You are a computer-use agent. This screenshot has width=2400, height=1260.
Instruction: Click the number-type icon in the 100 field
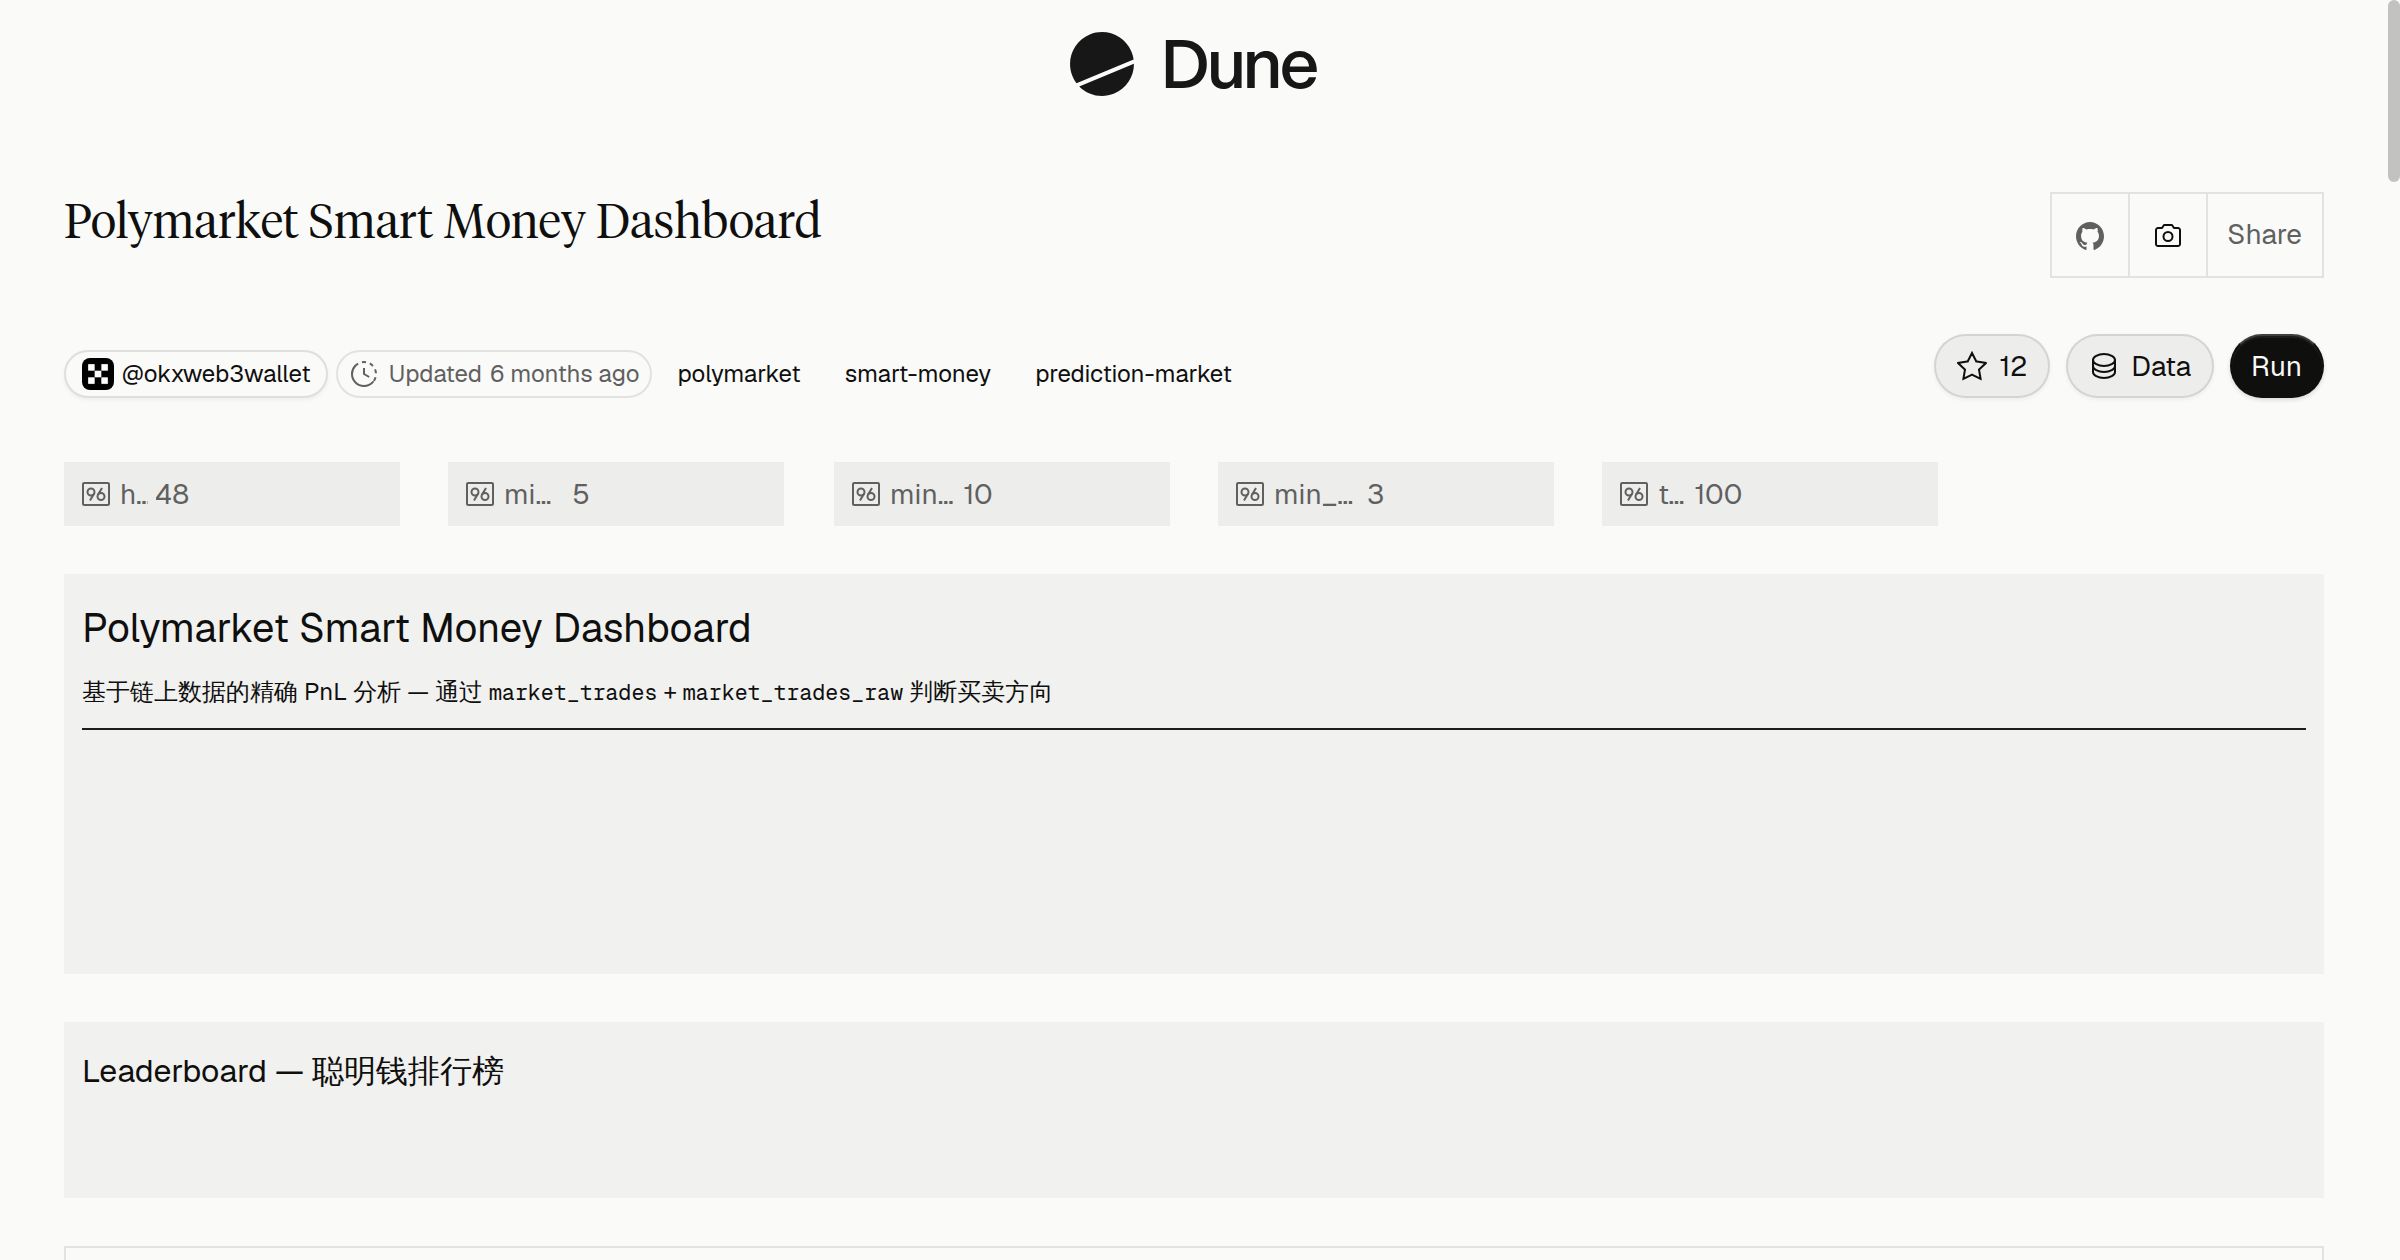(x=1634, y=494)
